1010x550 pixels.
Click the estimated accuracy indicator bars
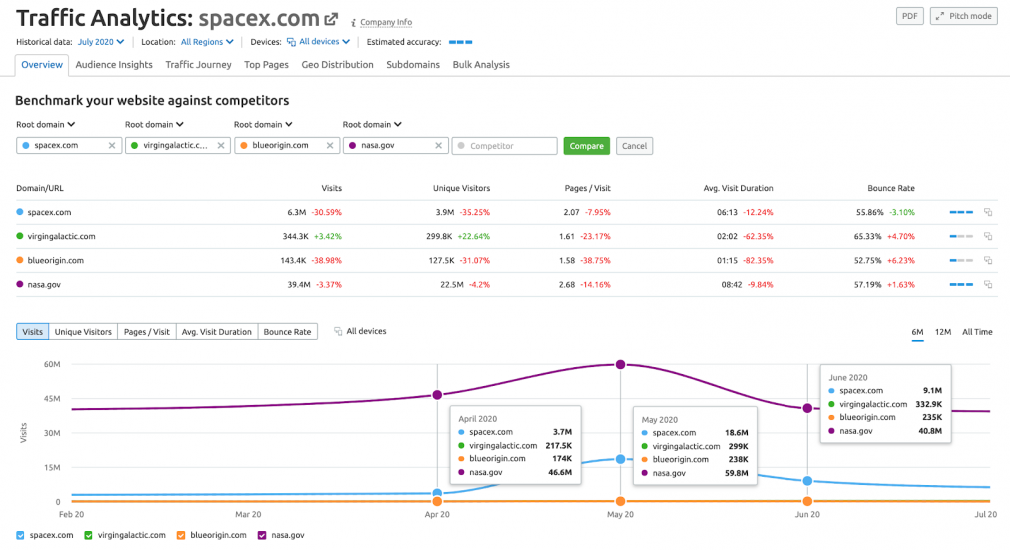(461, 42)
